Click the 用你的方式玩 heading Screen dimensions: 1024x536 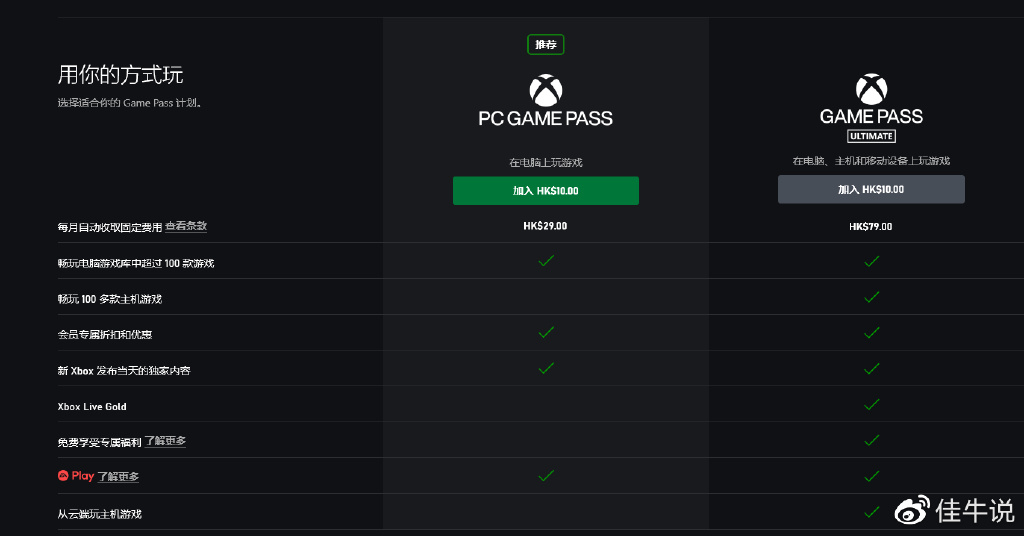coord(120,75)
